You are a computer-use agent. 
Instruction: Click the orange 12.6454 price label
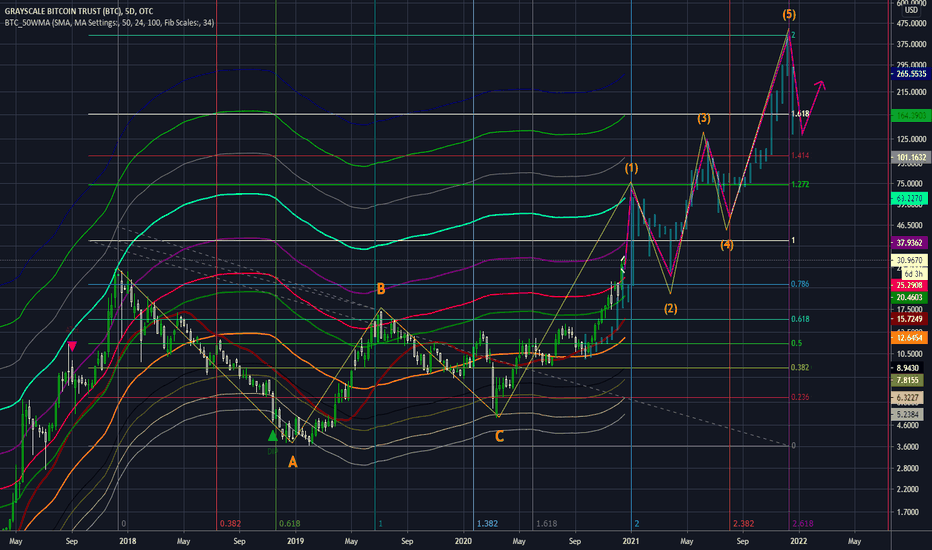click(911, 338)
